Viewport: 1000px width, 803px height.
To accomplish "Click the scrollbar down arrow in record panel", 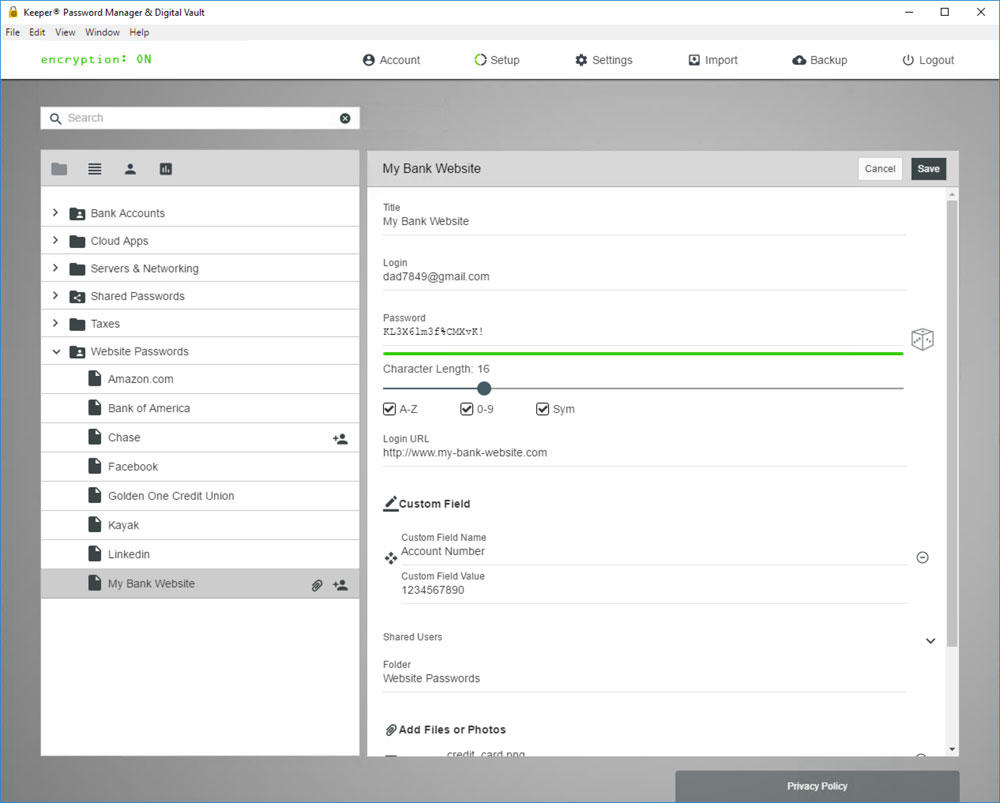I will 952,749.
